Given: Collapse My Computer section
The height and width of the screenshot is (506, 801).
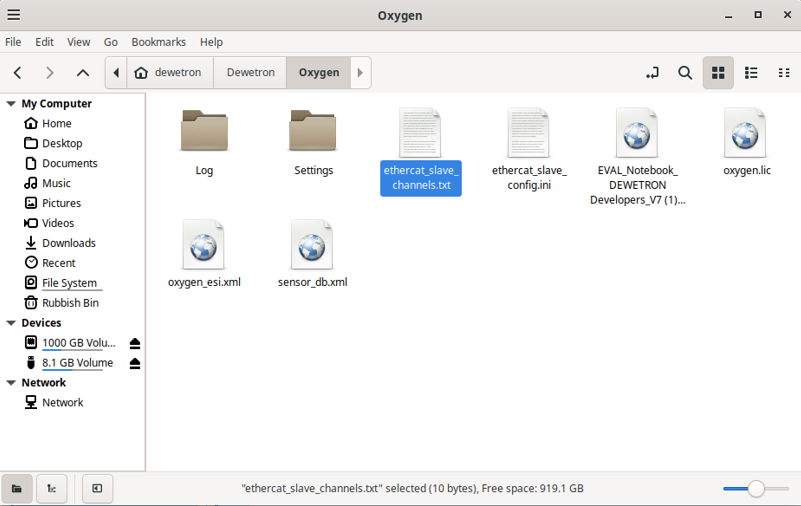Looking at the screenshot, I should coord(11,104).
